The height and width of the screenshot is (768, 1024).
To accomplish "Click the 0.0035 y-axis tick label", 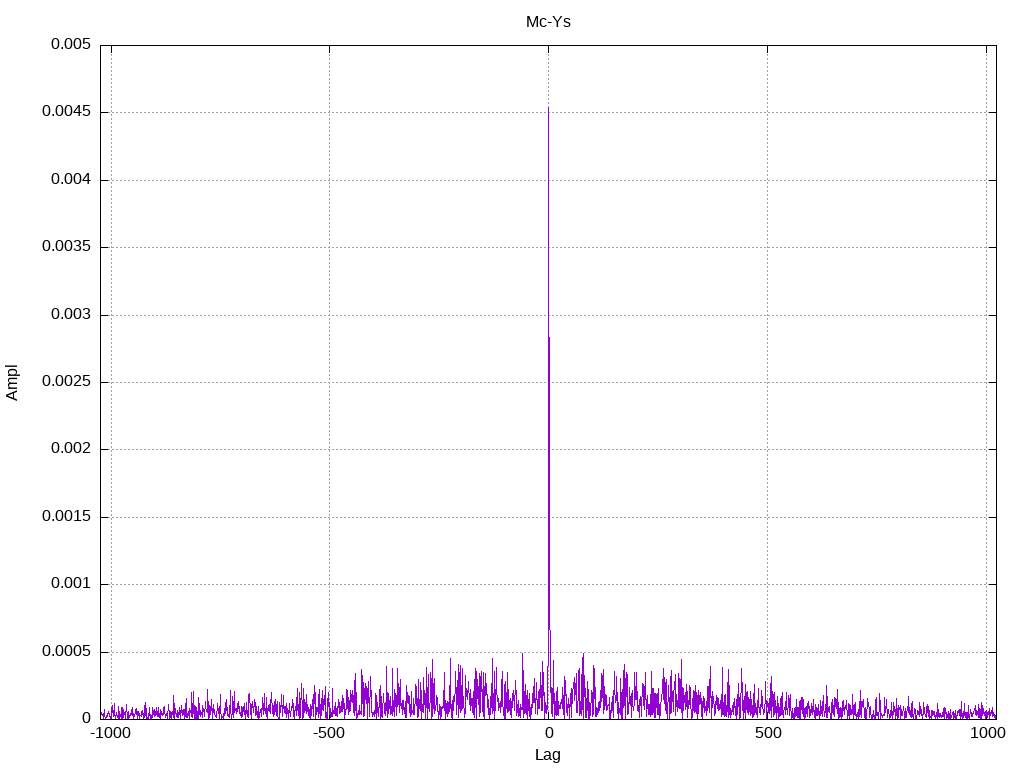I will pos(66,247).
